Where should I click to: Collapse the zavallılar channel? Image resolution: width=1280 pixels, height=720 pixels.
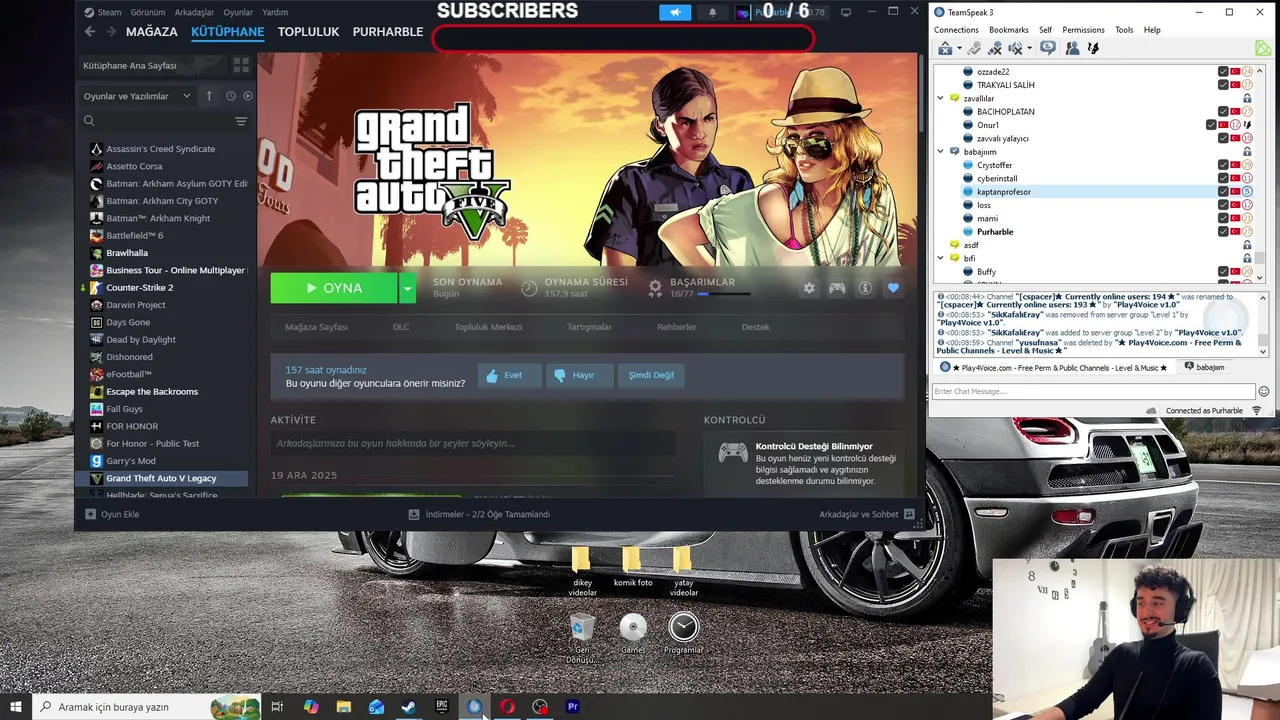pos(940,98)
